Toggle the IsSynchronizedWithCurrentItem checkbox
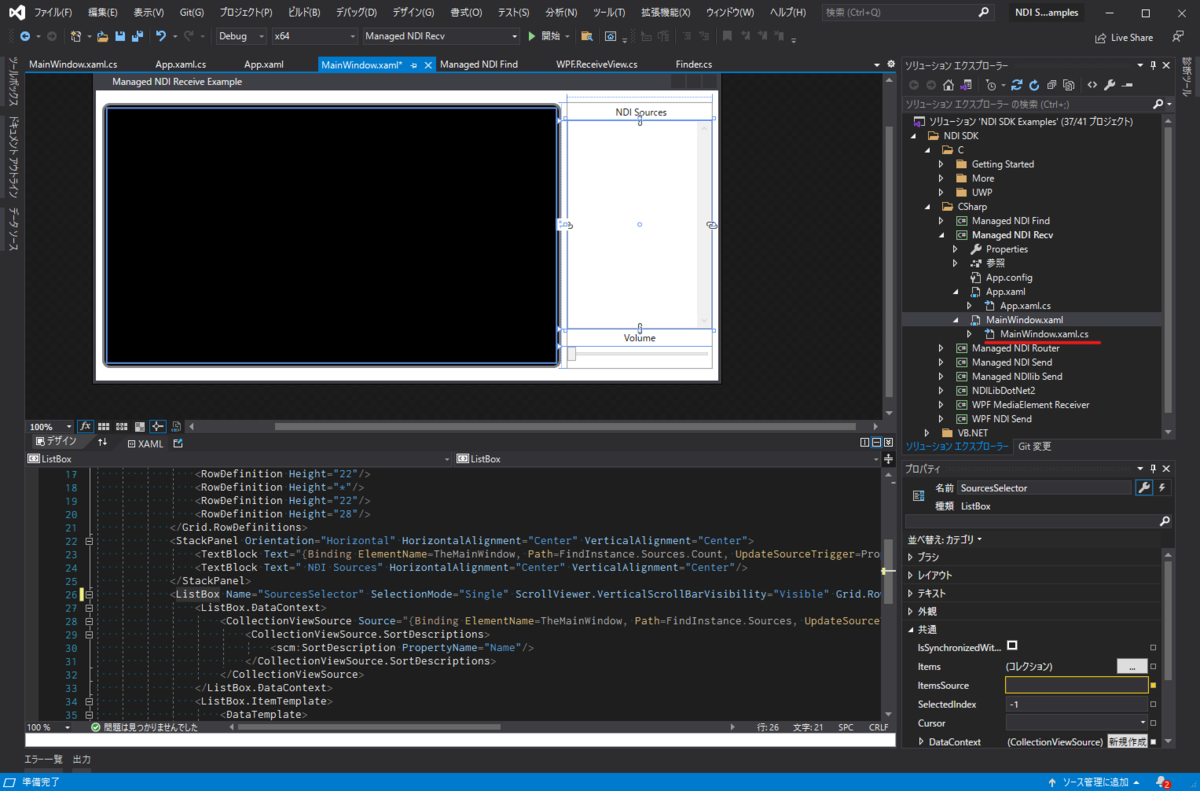Viewport: 1200px width, 791px height. pyautogui.click(x=1012, y=646)
